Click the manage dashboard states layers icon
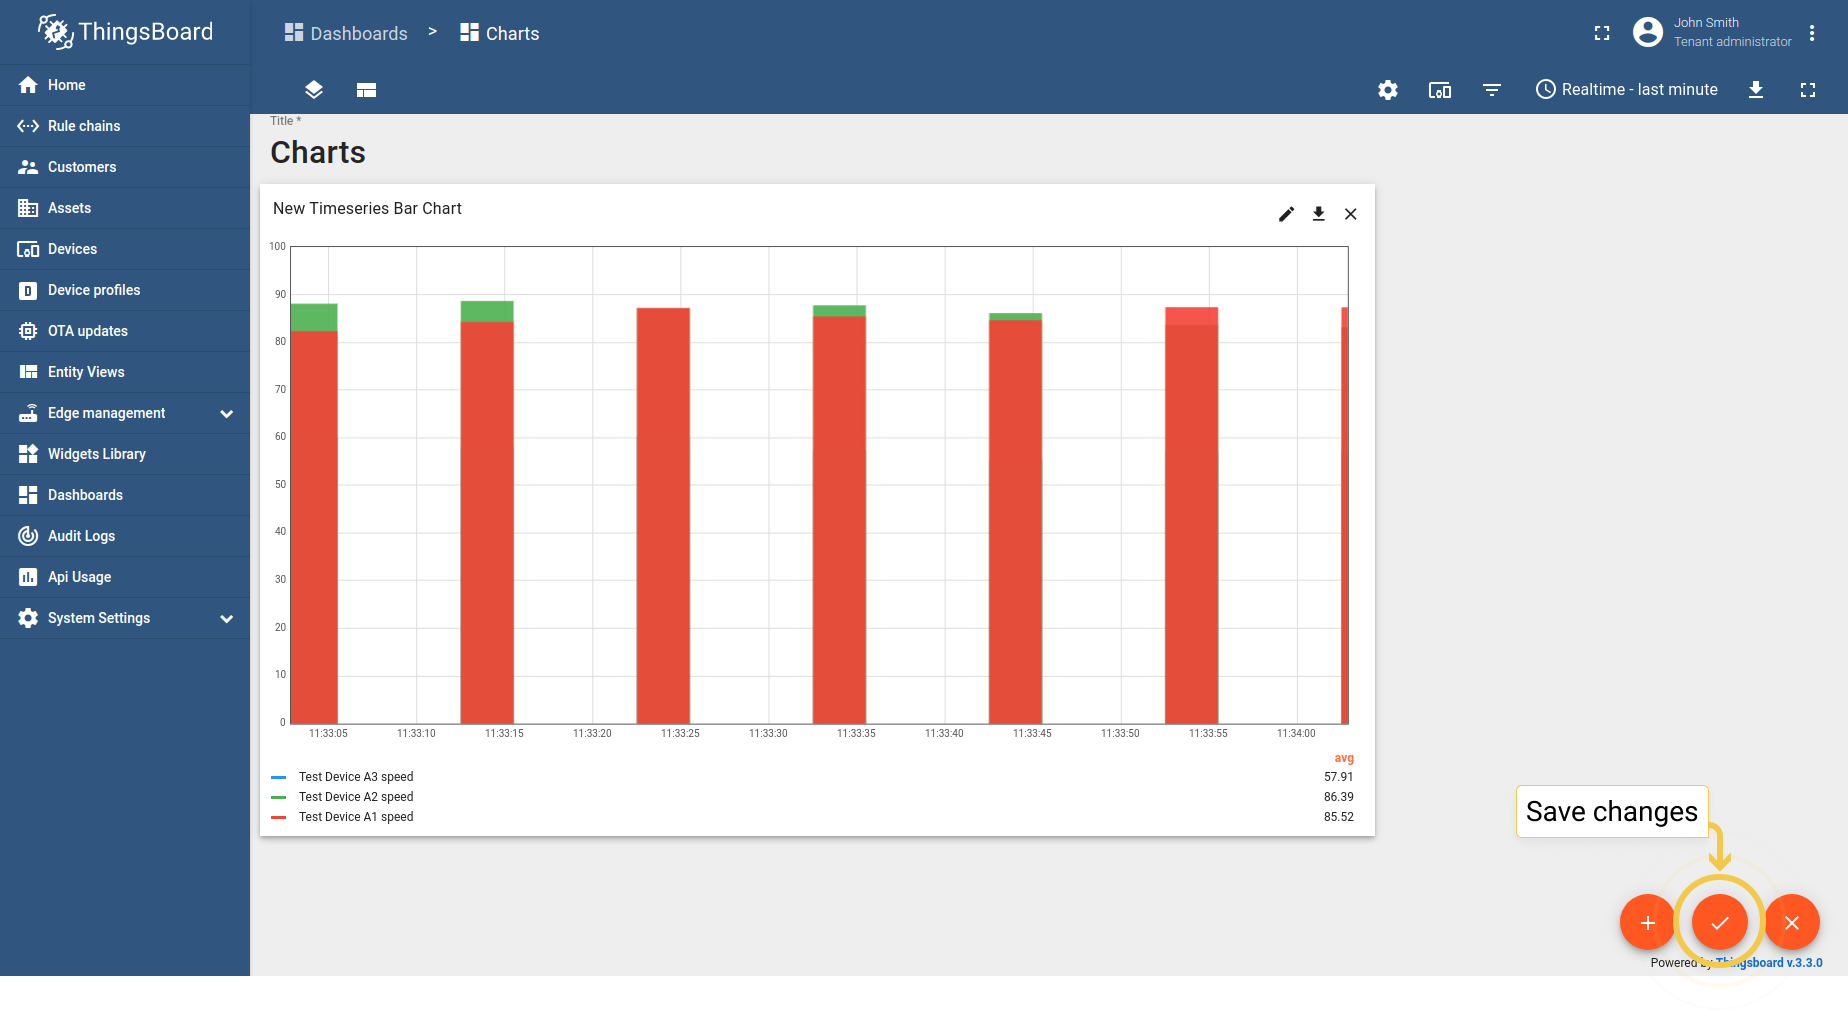 click(314, 90)
